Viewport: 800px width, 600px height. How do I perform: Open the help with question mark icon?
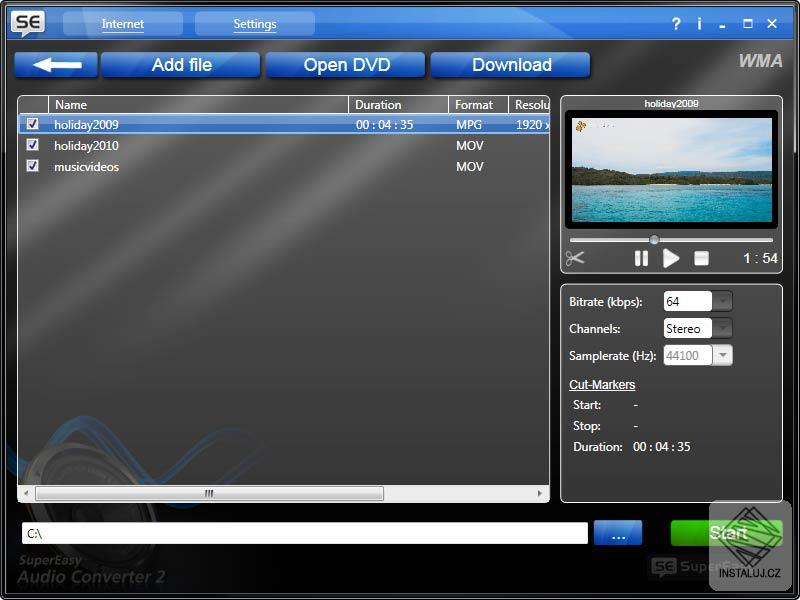pos(675,23)
